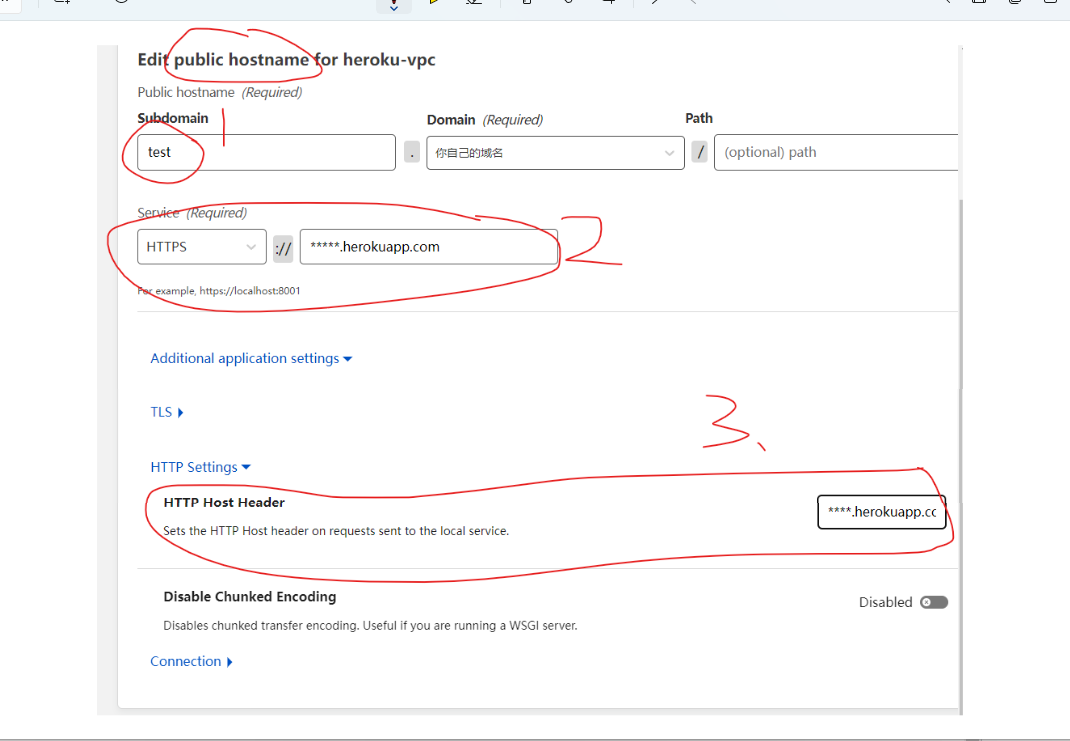Screen dimensions: 1070x741
Task: Click the highlighted pen dropdown in top toolbar
Action: 394,5
